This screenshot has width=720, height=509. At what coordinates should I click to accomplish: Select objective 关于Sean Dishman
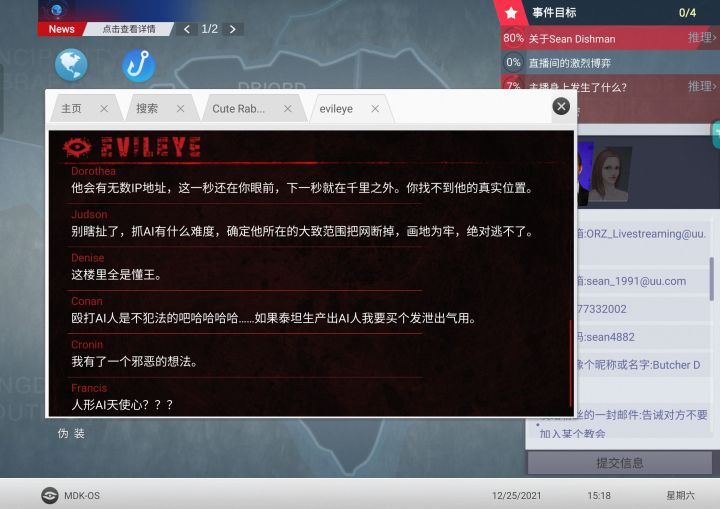610,39
